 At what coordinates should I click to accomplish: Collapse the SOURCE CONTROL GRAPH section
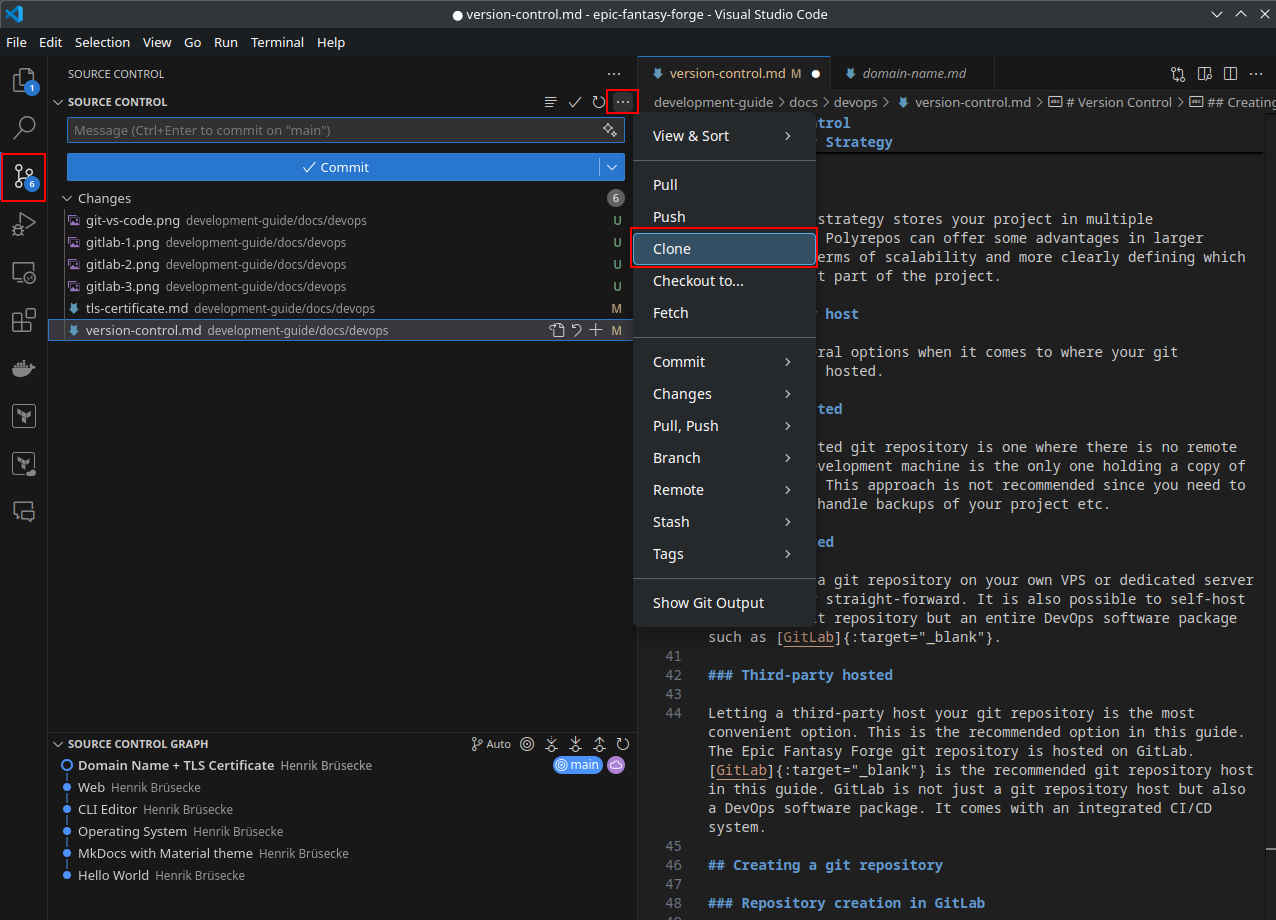pos(58,744)
